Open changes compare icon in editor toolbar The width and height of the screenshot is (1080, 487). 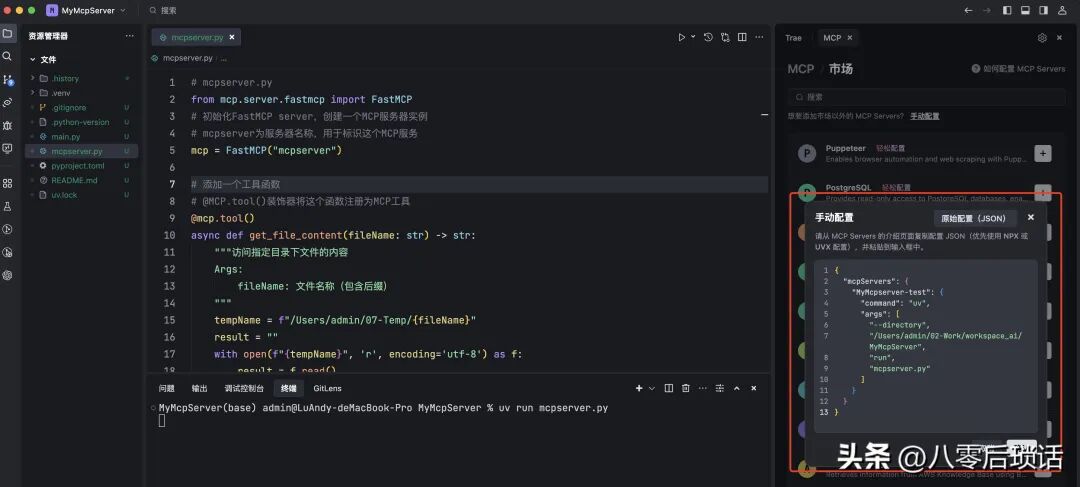tap(725, 37)
